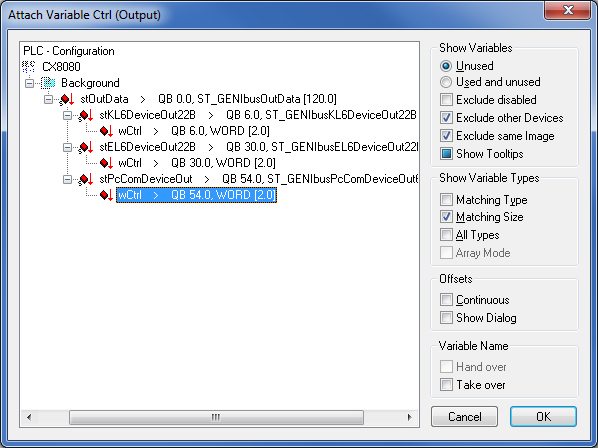
Task: Click the stEL6DeviceOut22B structure icon
Action: 85,147
